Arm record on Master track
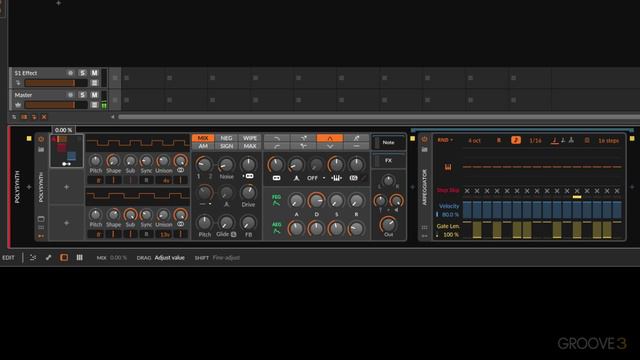Screen dimensions: 640x360 pos(70,95)
